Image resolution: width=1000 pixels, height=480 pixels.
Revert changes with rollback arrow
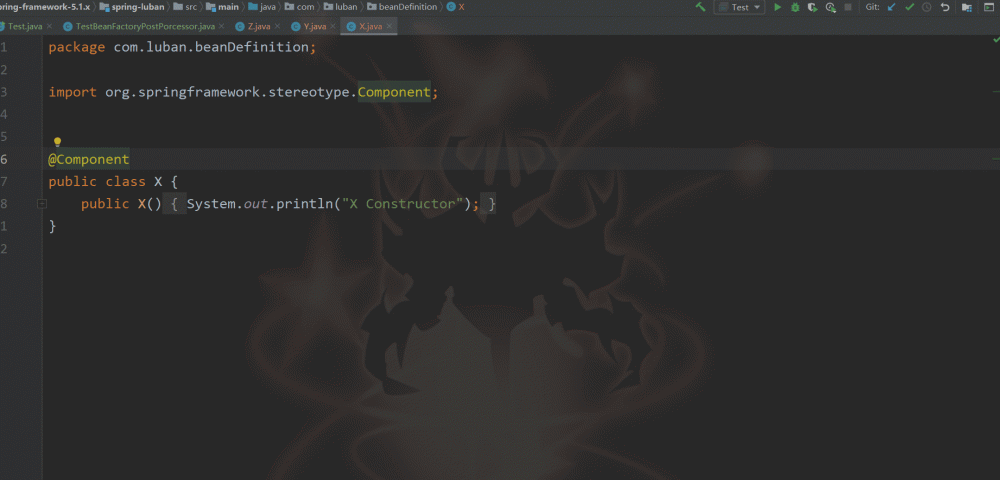[945, 7]
